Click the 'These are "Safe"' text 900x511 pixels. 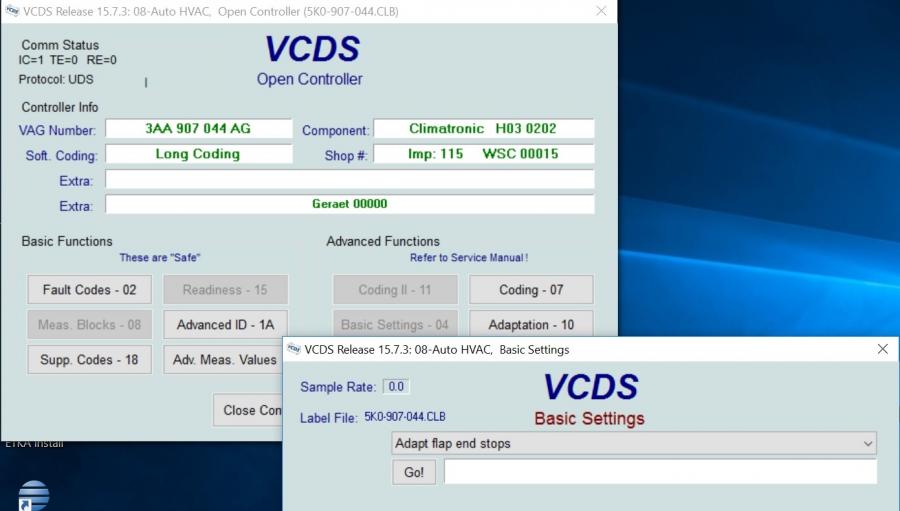(x=160, y=258)
